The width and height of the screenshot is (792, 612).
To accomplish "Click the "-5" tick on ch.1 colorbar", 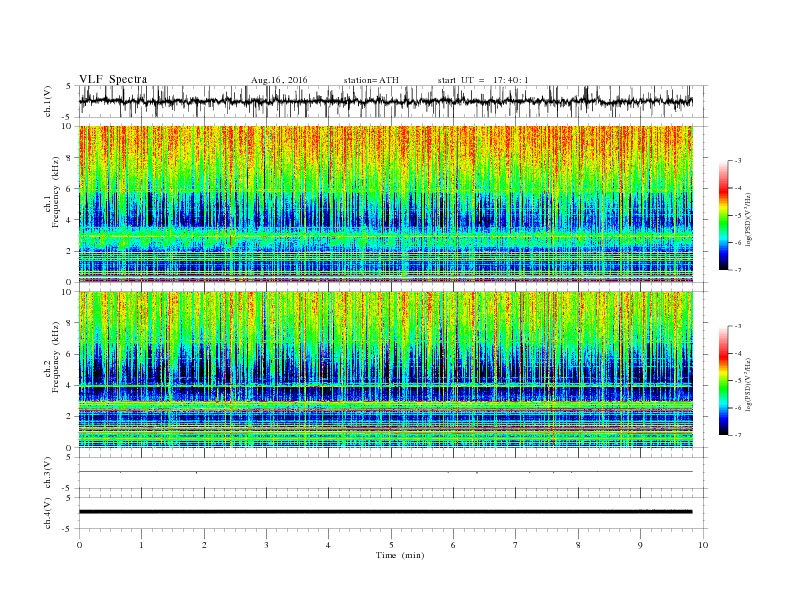I will (x=738, y=216).
